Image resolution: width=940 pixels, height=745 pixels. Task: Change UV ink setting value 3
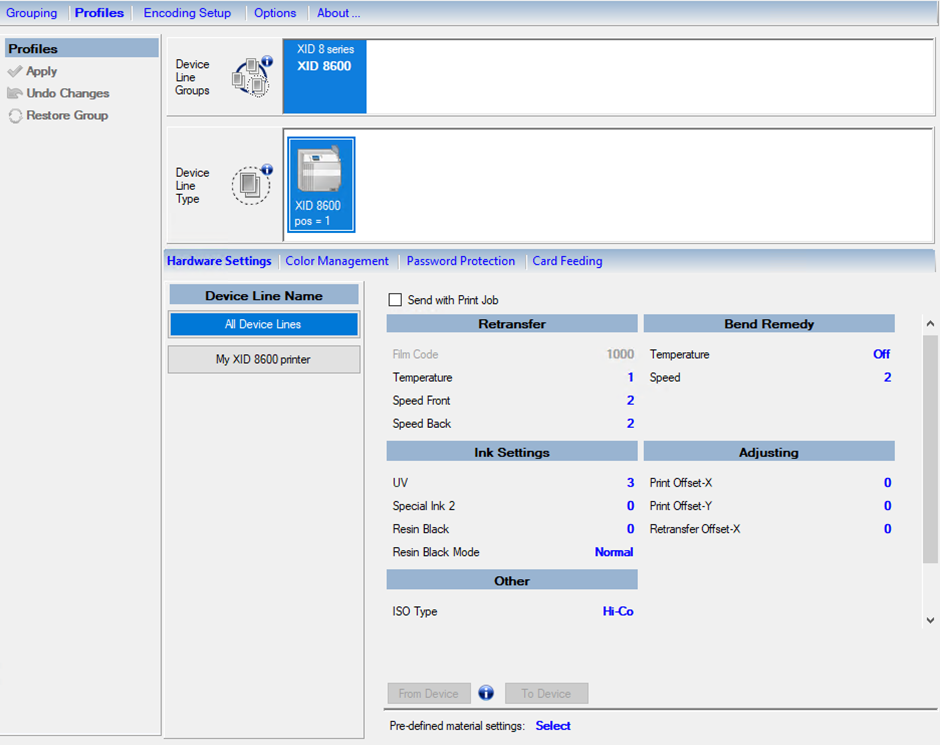coord(630,483)
